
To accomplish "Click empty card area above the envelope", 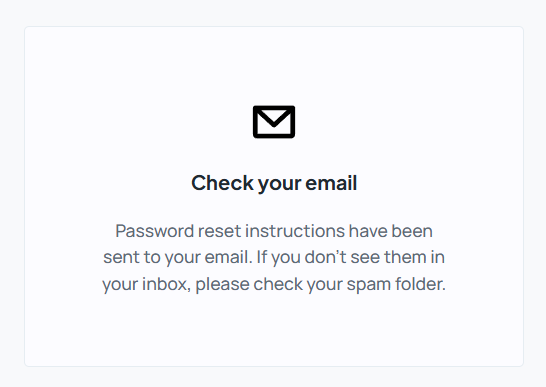I will [x=274, y=66].
